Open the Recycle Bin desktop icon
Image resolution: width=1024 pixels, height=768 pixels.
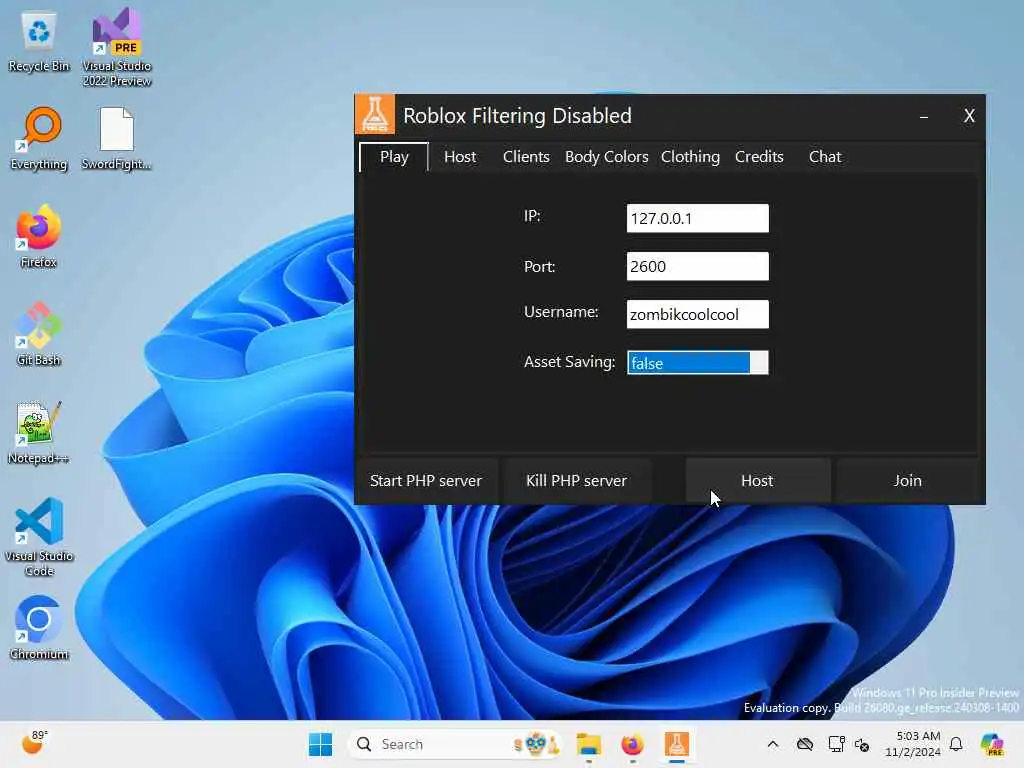[x=39, y=41]
